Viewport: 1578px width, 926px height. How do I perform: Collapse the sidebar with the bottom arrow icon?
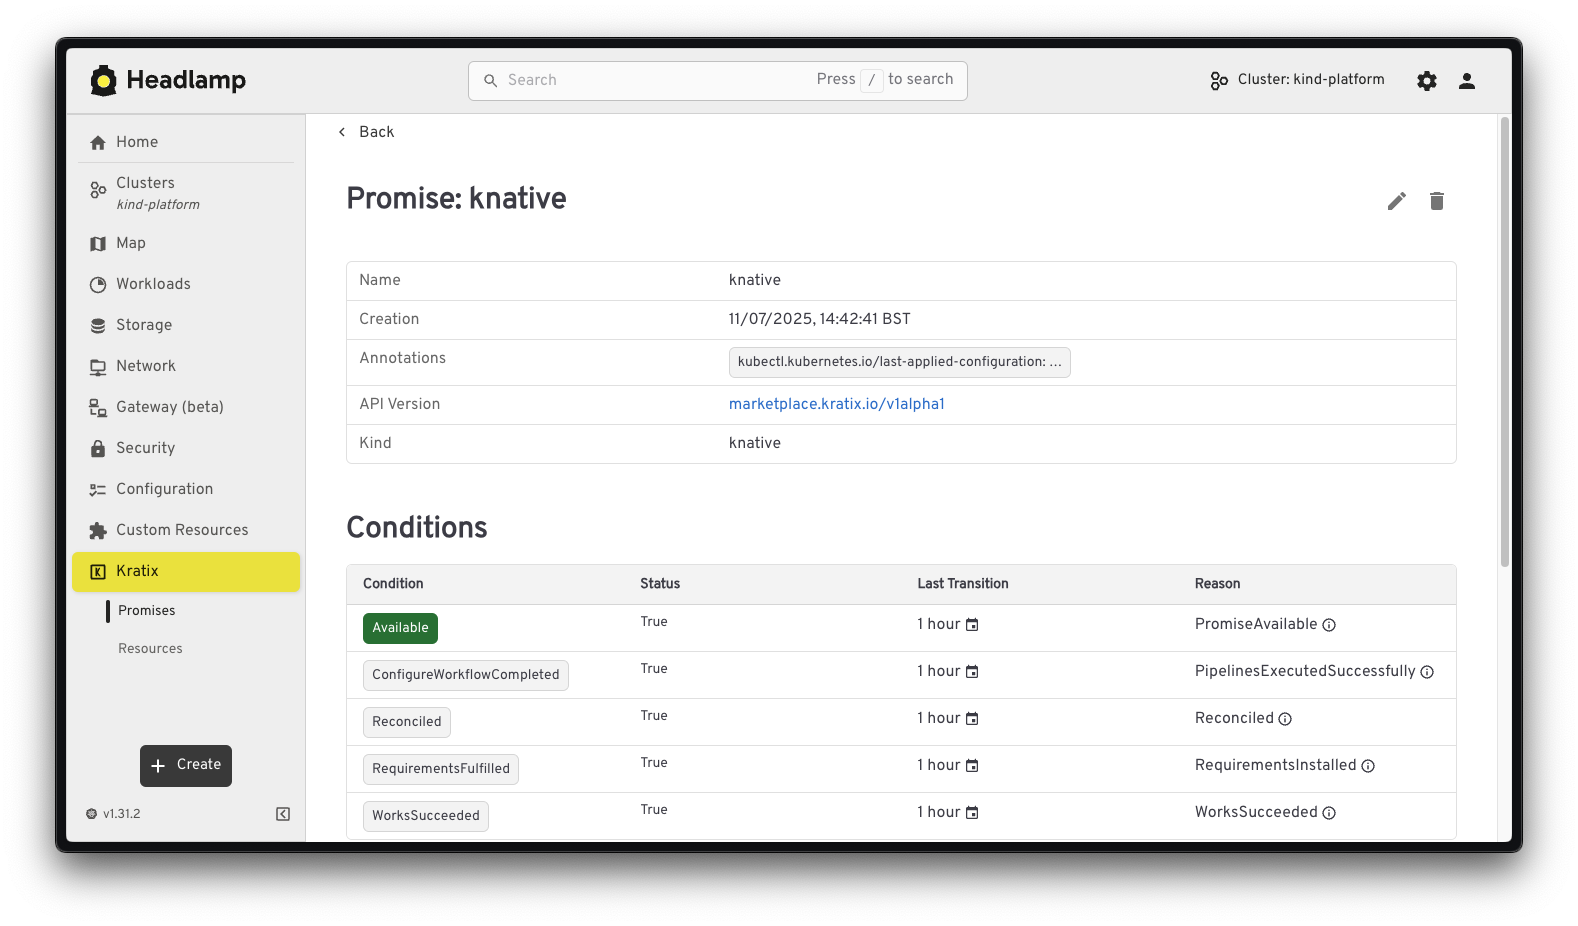283,814
